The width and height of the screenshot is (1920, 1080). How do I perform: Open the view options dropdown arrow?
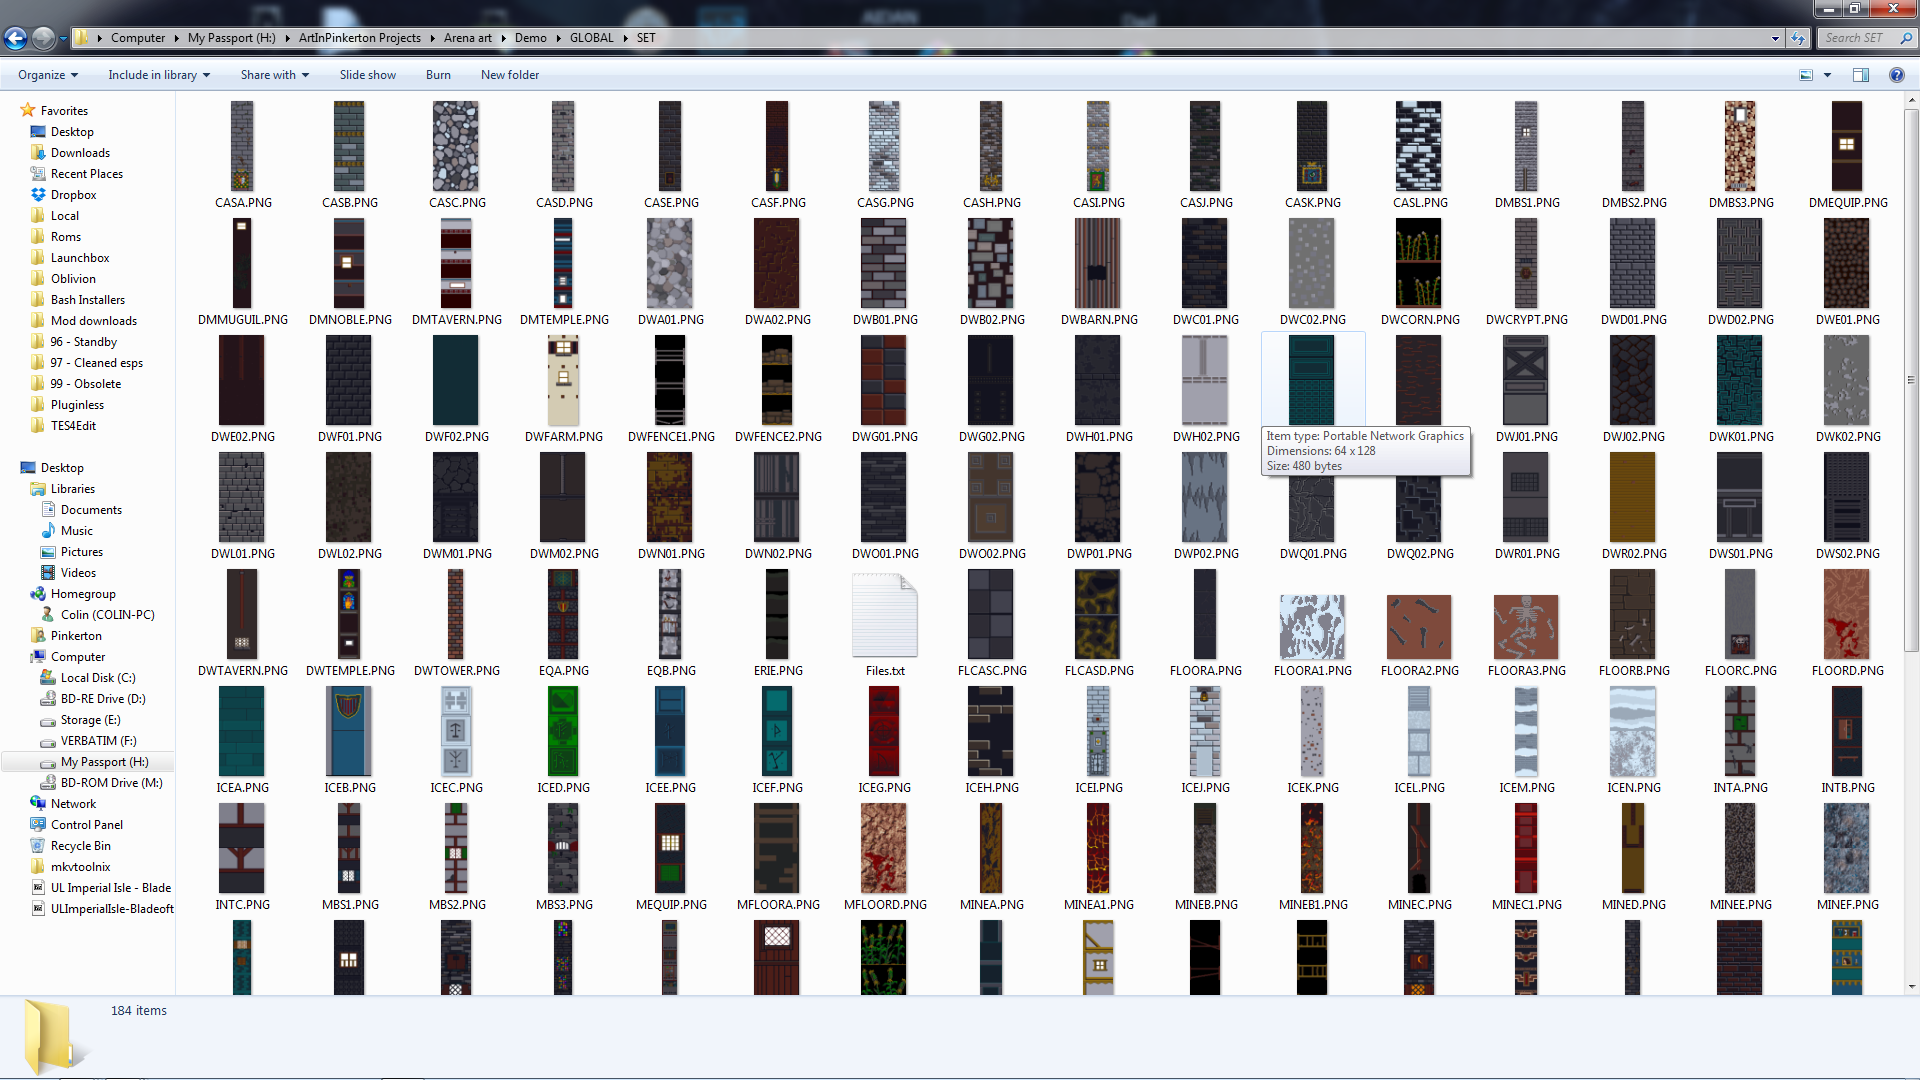click(x=1827, y=75)
